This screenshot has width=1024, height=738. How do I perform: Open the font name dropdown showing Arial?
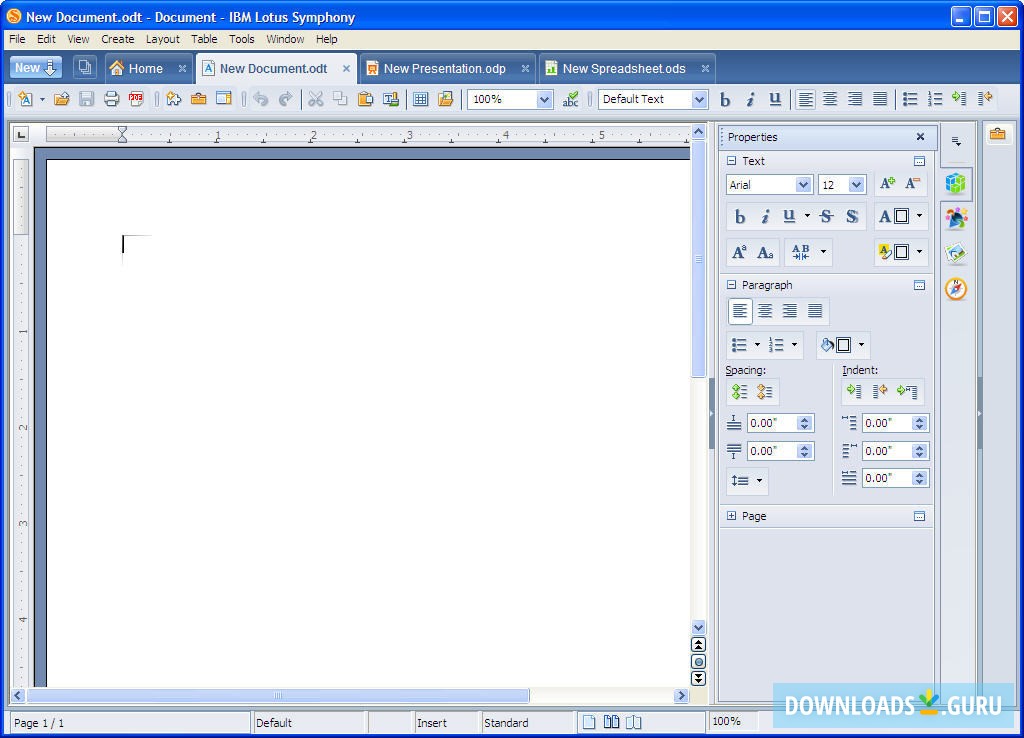[804, 184]
